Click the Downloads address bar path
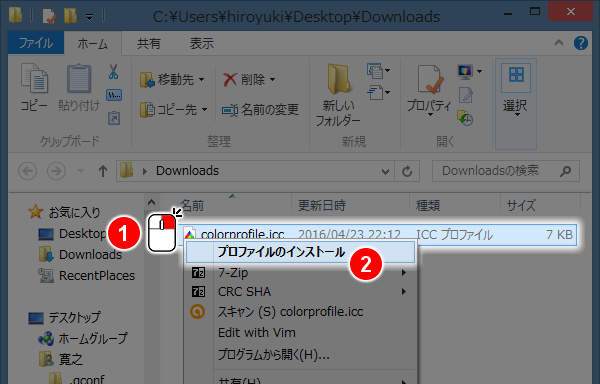 pyautogui.click(x=188, y=171)
